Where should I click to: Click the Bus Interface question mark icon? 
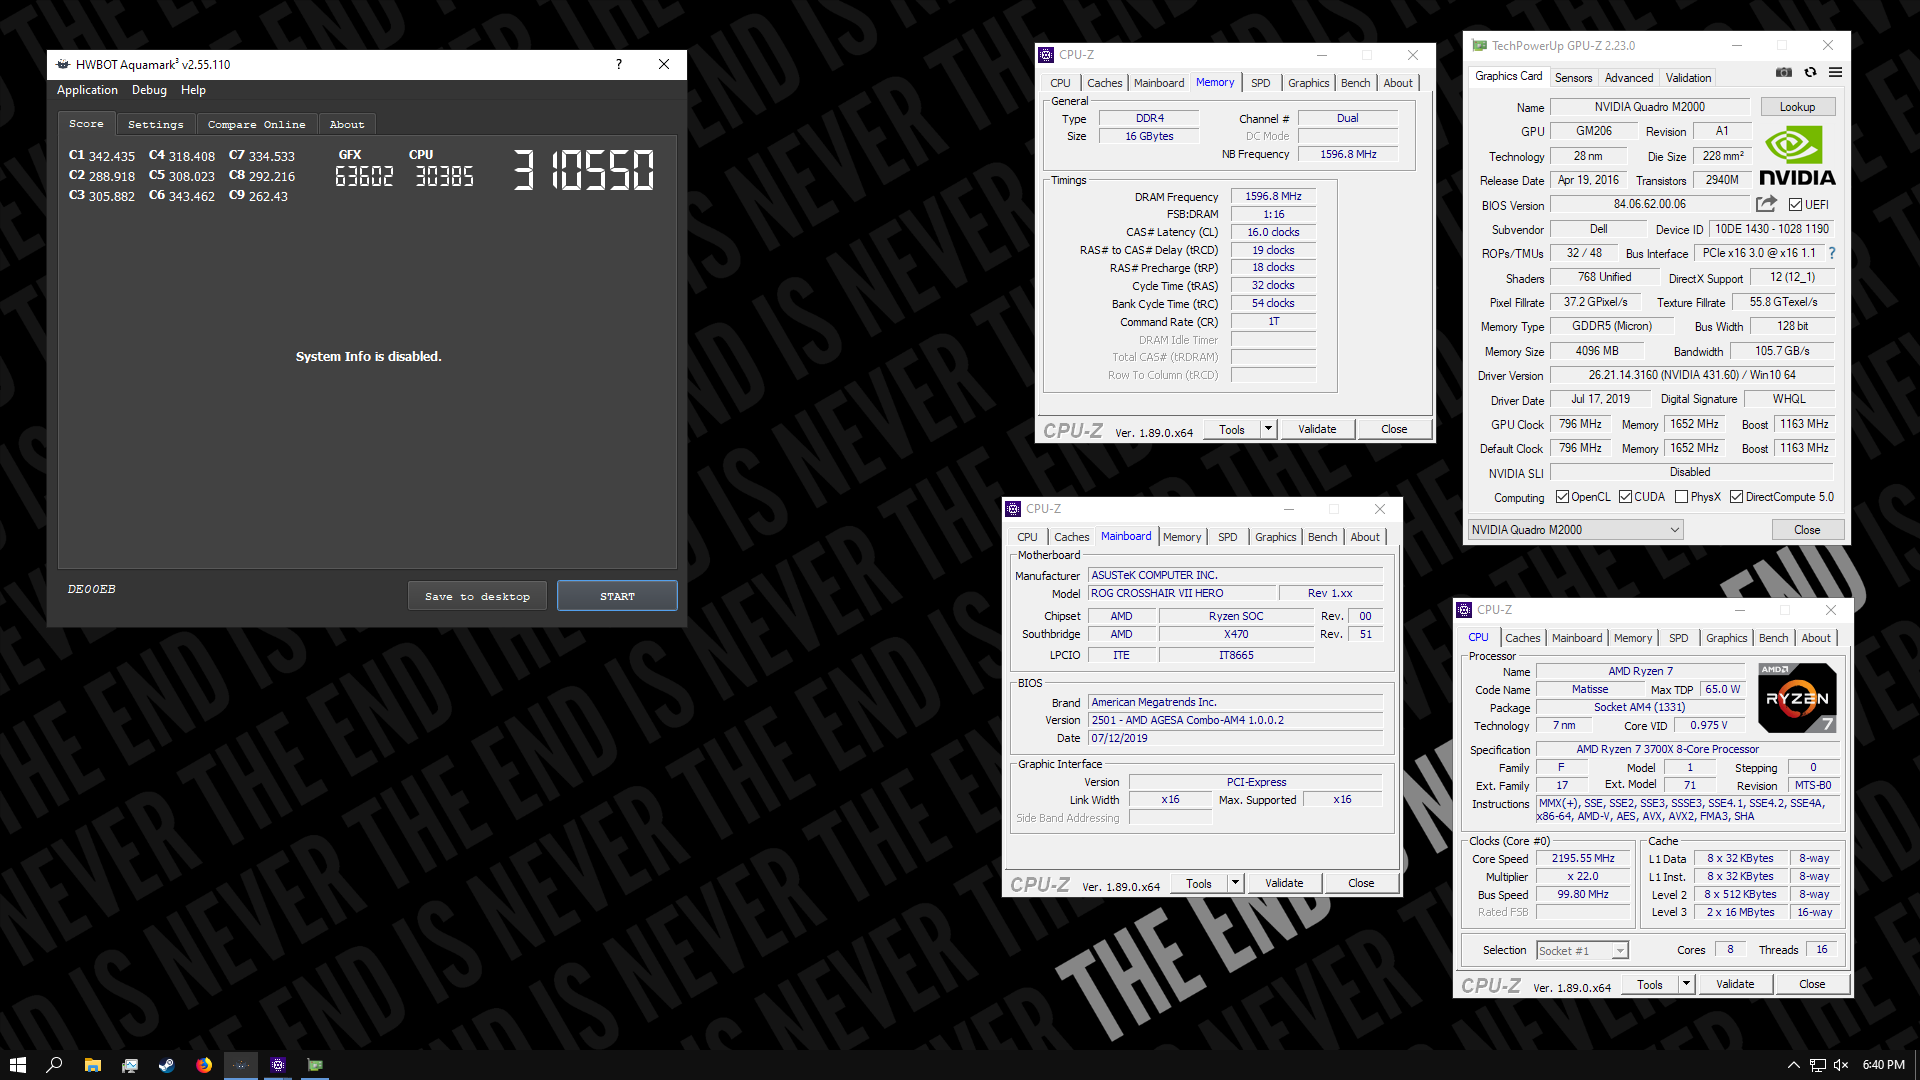click(1832, 253)
